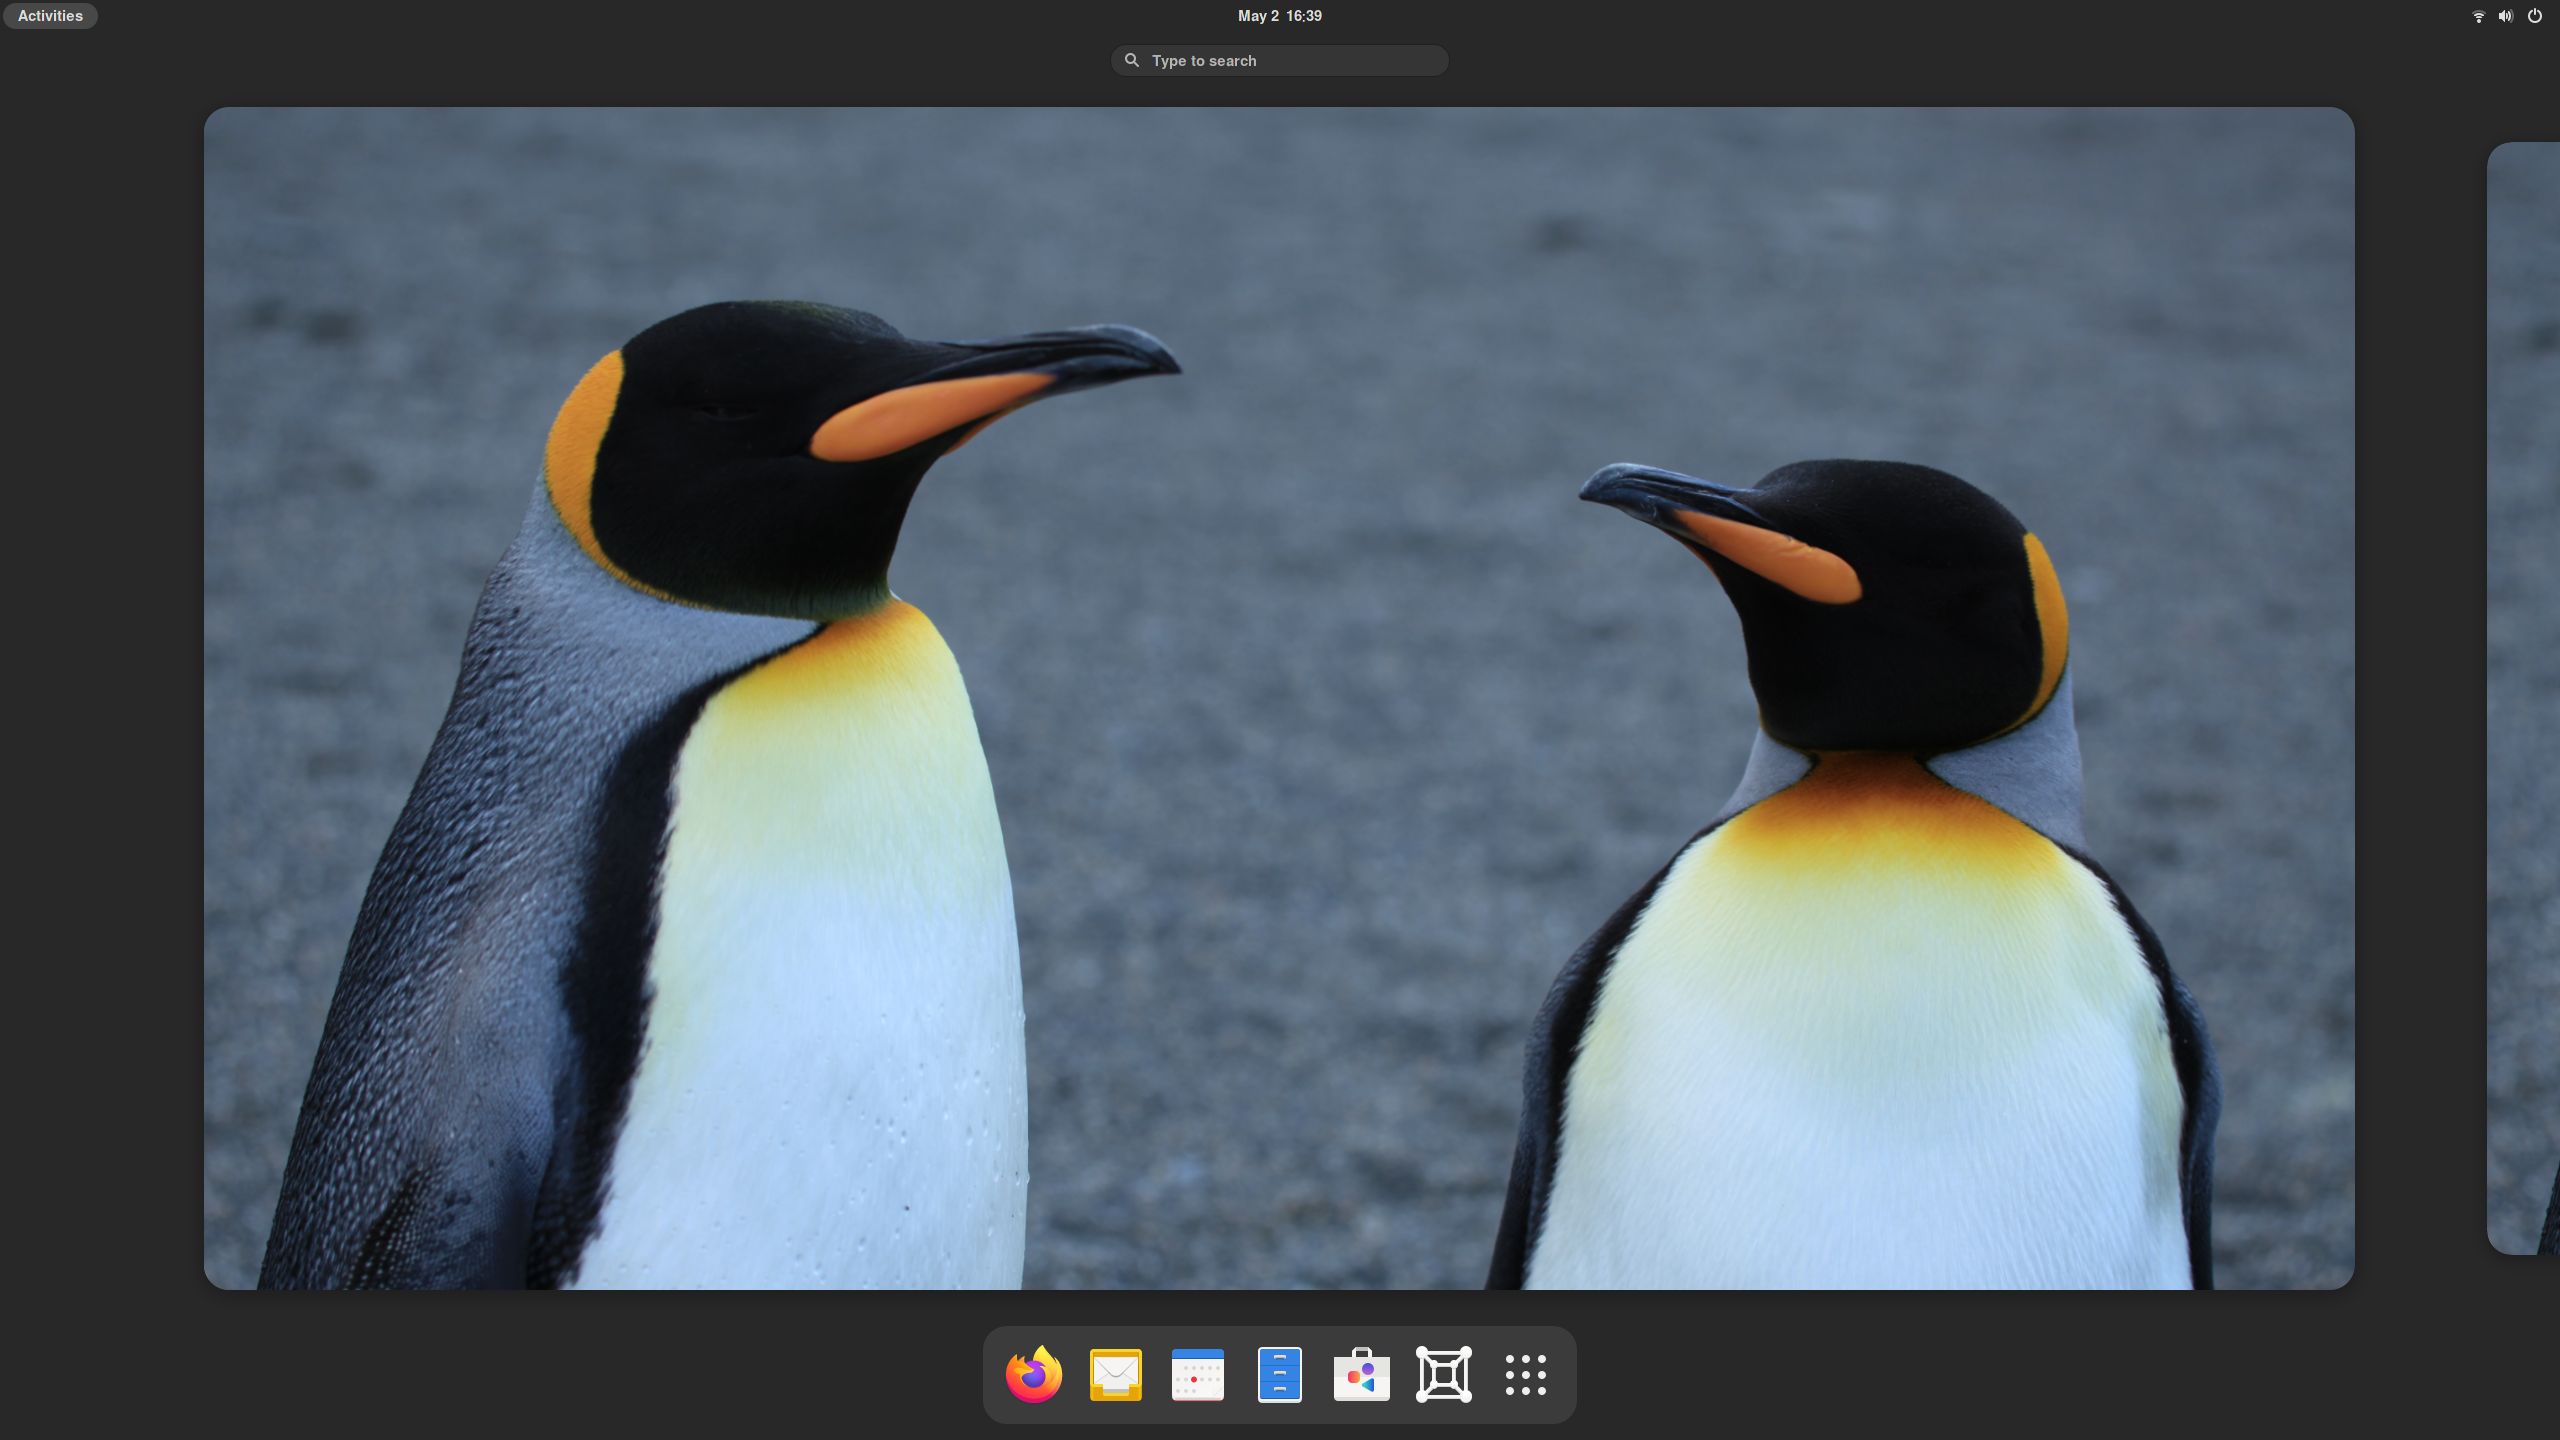Open the Files application

coord(1279,1374)
